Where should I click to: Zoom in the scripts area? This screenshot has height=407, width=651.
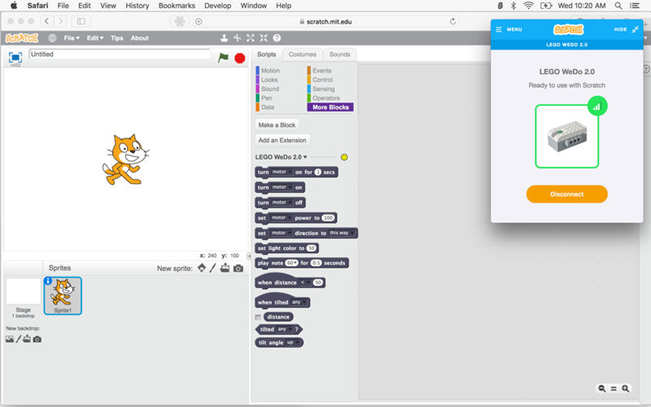pos(625,388)
